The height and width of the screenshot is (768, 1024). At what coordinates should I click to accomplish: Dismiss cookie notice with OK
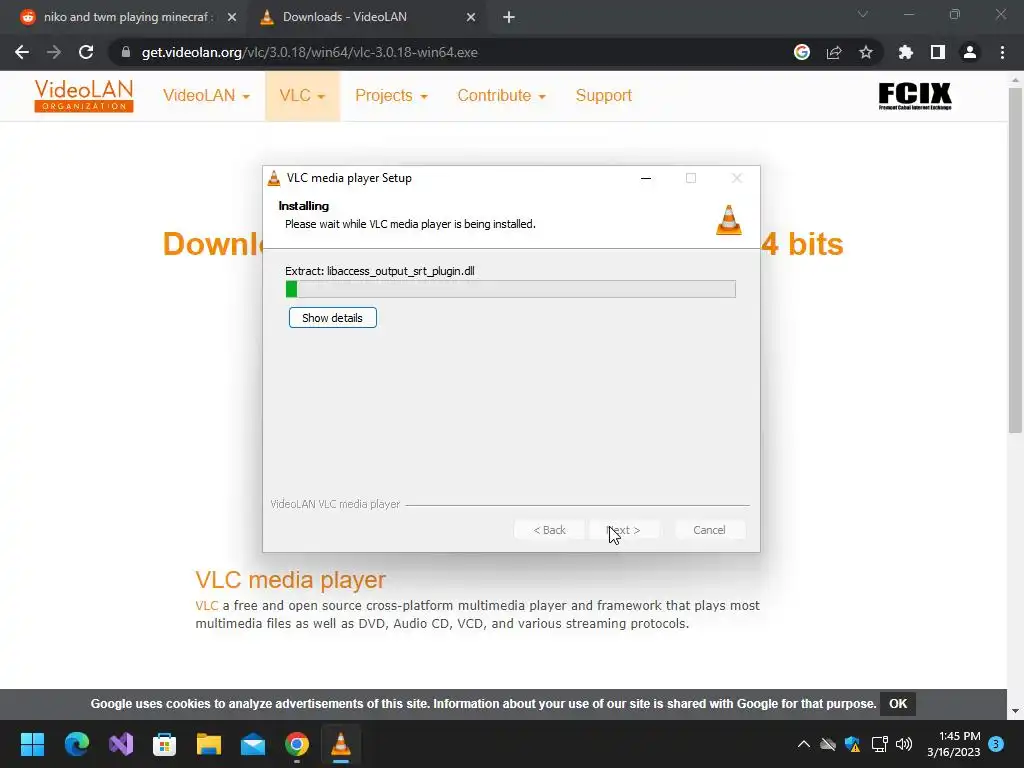point(898,704)
